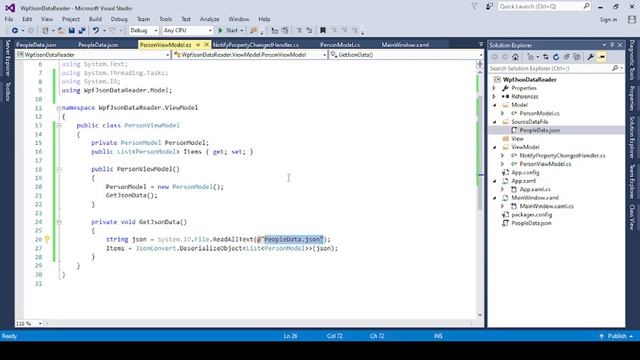The image size is (640, 360).
Task: Select packages.config in Solution Explorer
Action: click(532, 215)
